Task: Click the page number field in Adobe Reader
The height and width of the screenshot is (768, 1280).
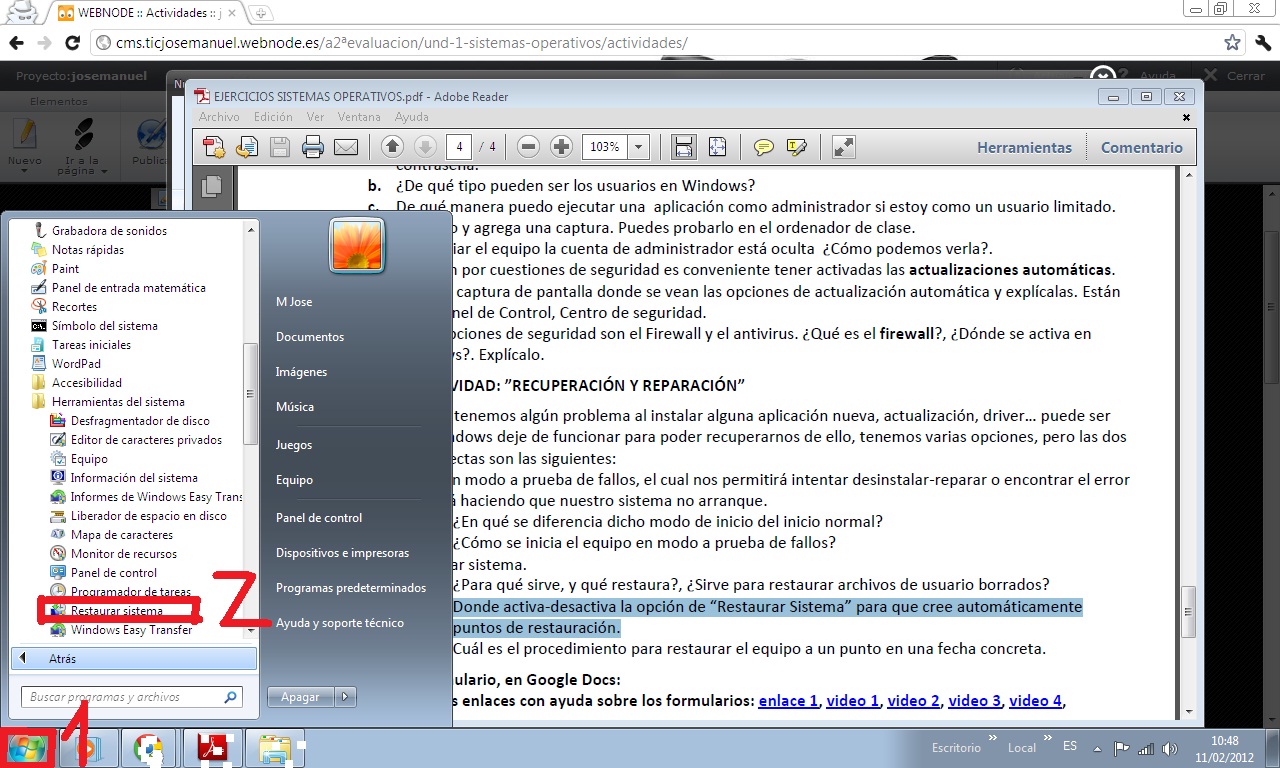Action: [459, 147]
